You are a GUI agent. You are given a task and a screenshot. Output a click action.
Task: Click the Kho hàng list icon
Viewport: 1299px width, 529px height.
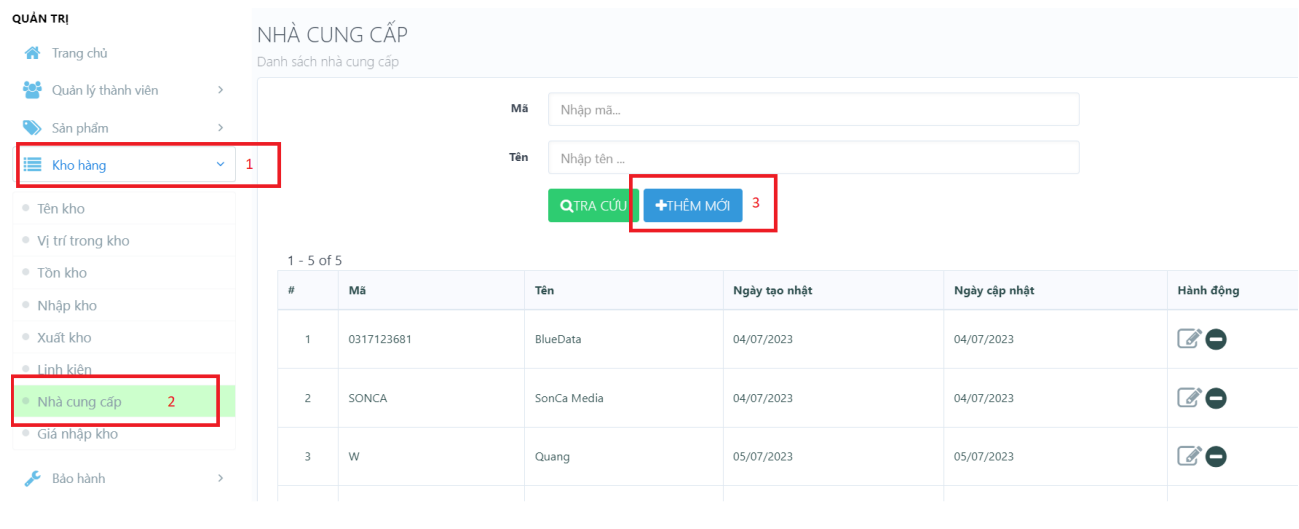pos(32,165)
